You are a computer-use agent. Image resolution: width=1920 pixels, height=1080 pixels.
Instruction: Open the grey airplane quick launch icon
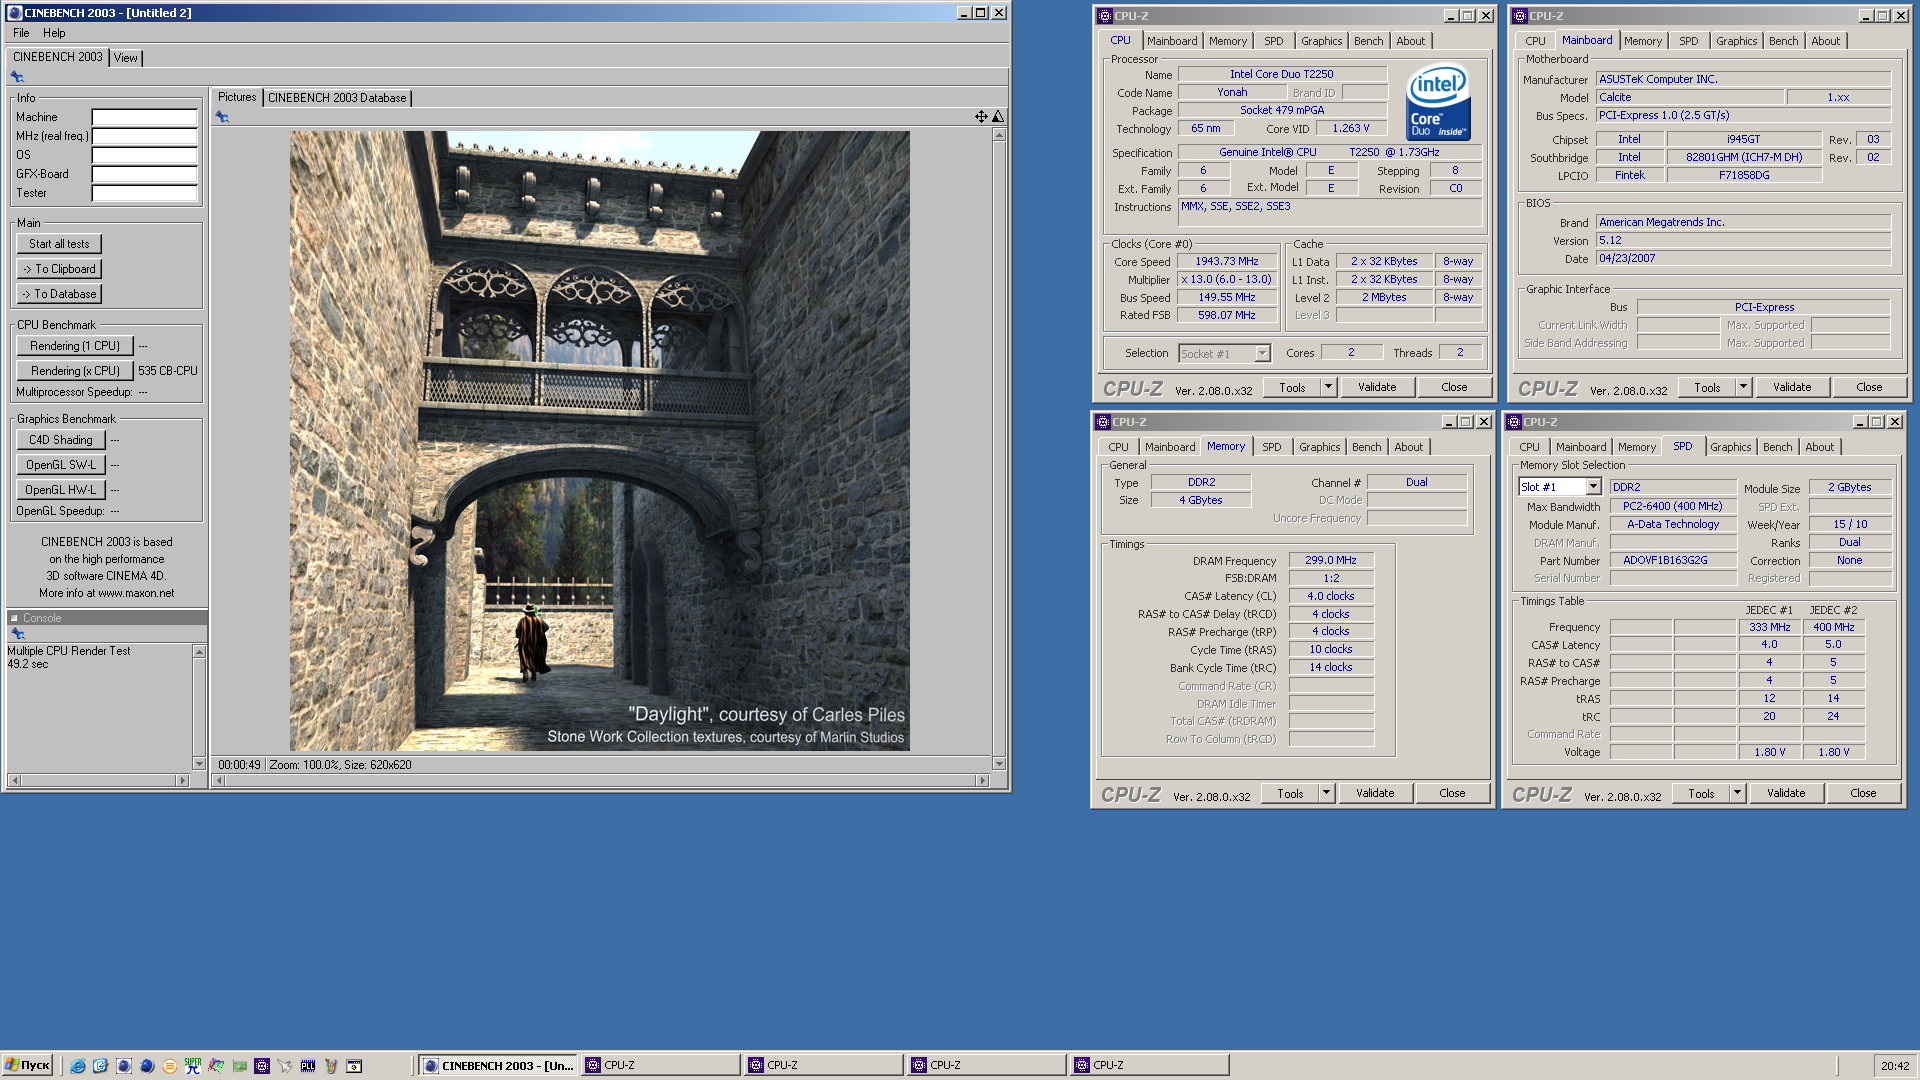(285, 1066)
